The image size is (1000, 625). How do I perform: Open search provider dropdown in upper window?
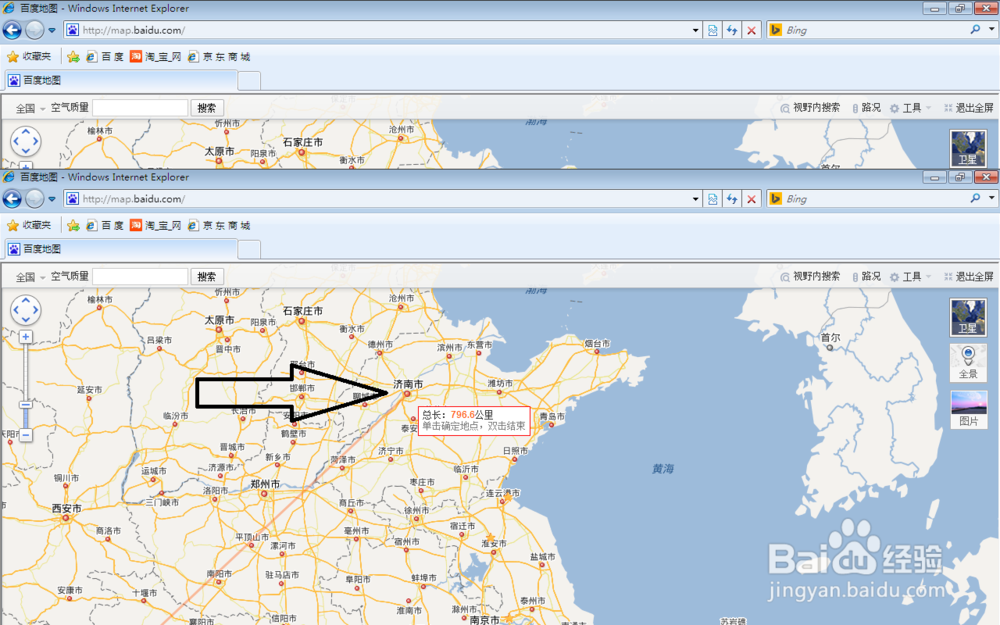(x=991, y=29)
